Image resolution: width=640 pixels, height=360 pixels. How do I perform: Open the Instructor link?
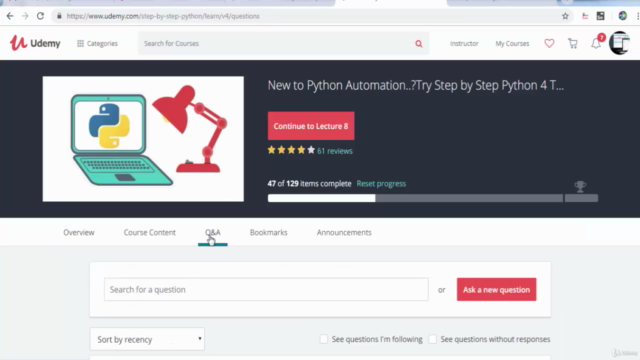(464, 43)
